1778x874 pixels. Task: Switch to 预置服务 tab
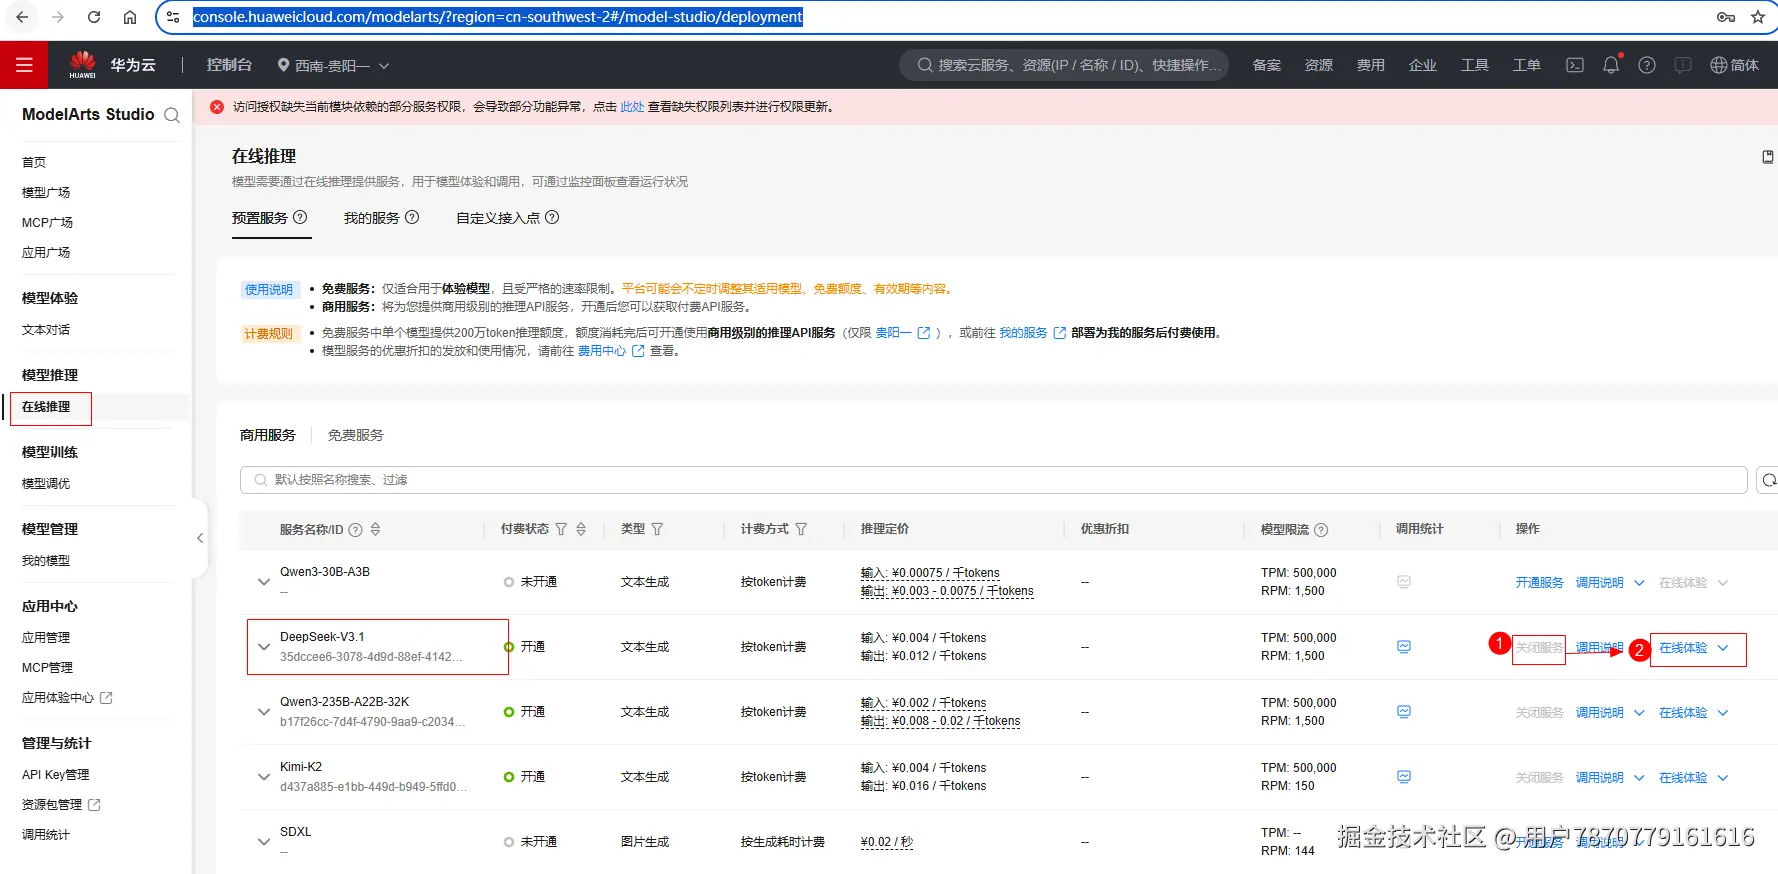coord(260,217)
